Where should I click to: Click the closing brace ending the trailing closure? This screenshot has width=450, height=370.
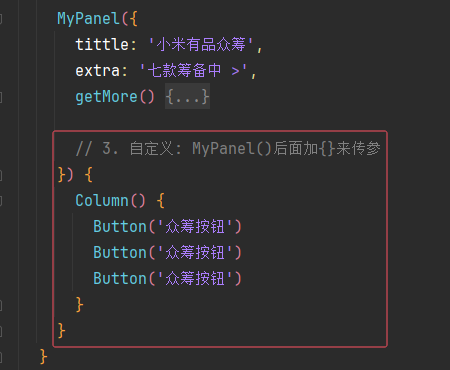61,331
